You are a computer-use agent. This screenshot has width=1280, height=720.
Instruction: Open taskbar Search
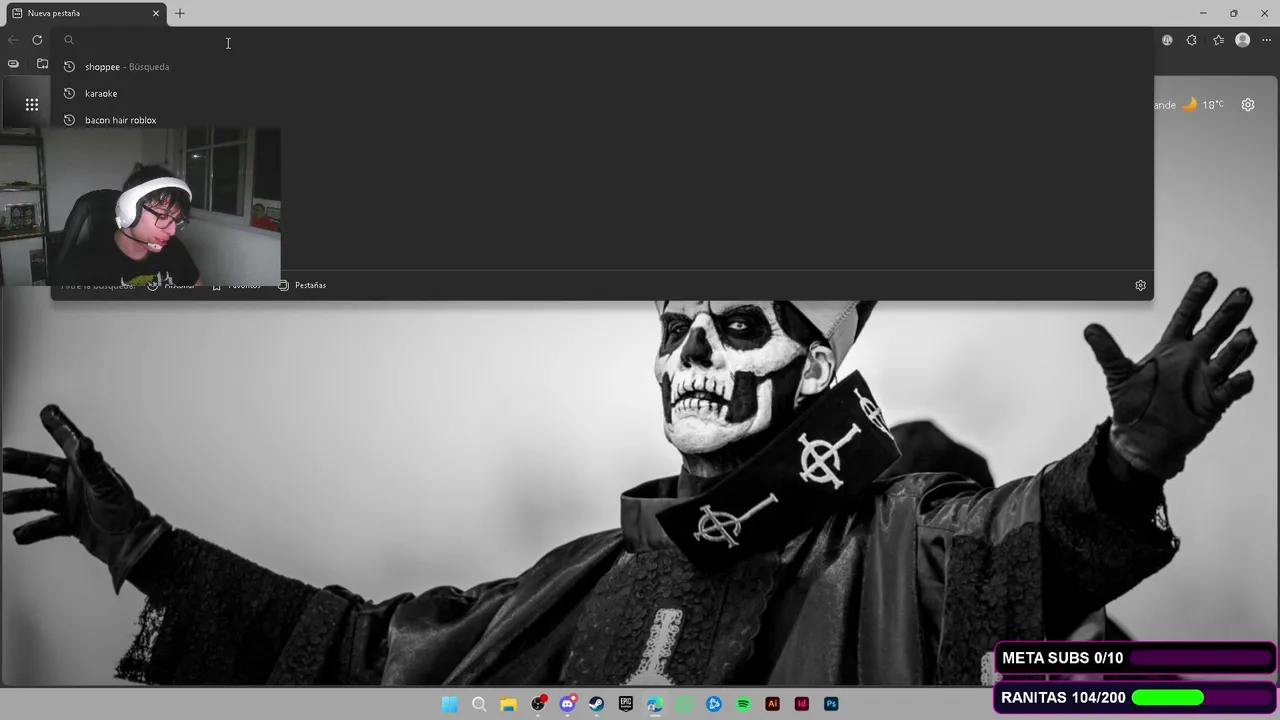tap(479, 704)
